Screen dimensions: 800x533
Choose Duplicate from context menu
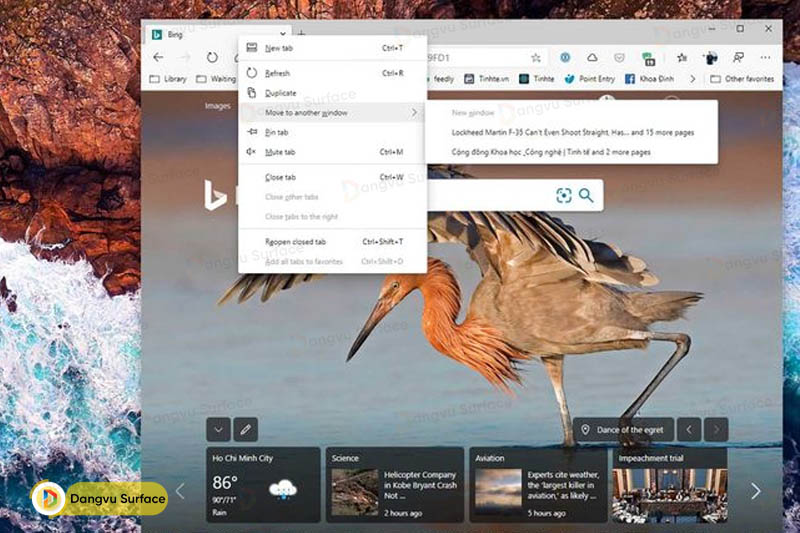(332, 93)
